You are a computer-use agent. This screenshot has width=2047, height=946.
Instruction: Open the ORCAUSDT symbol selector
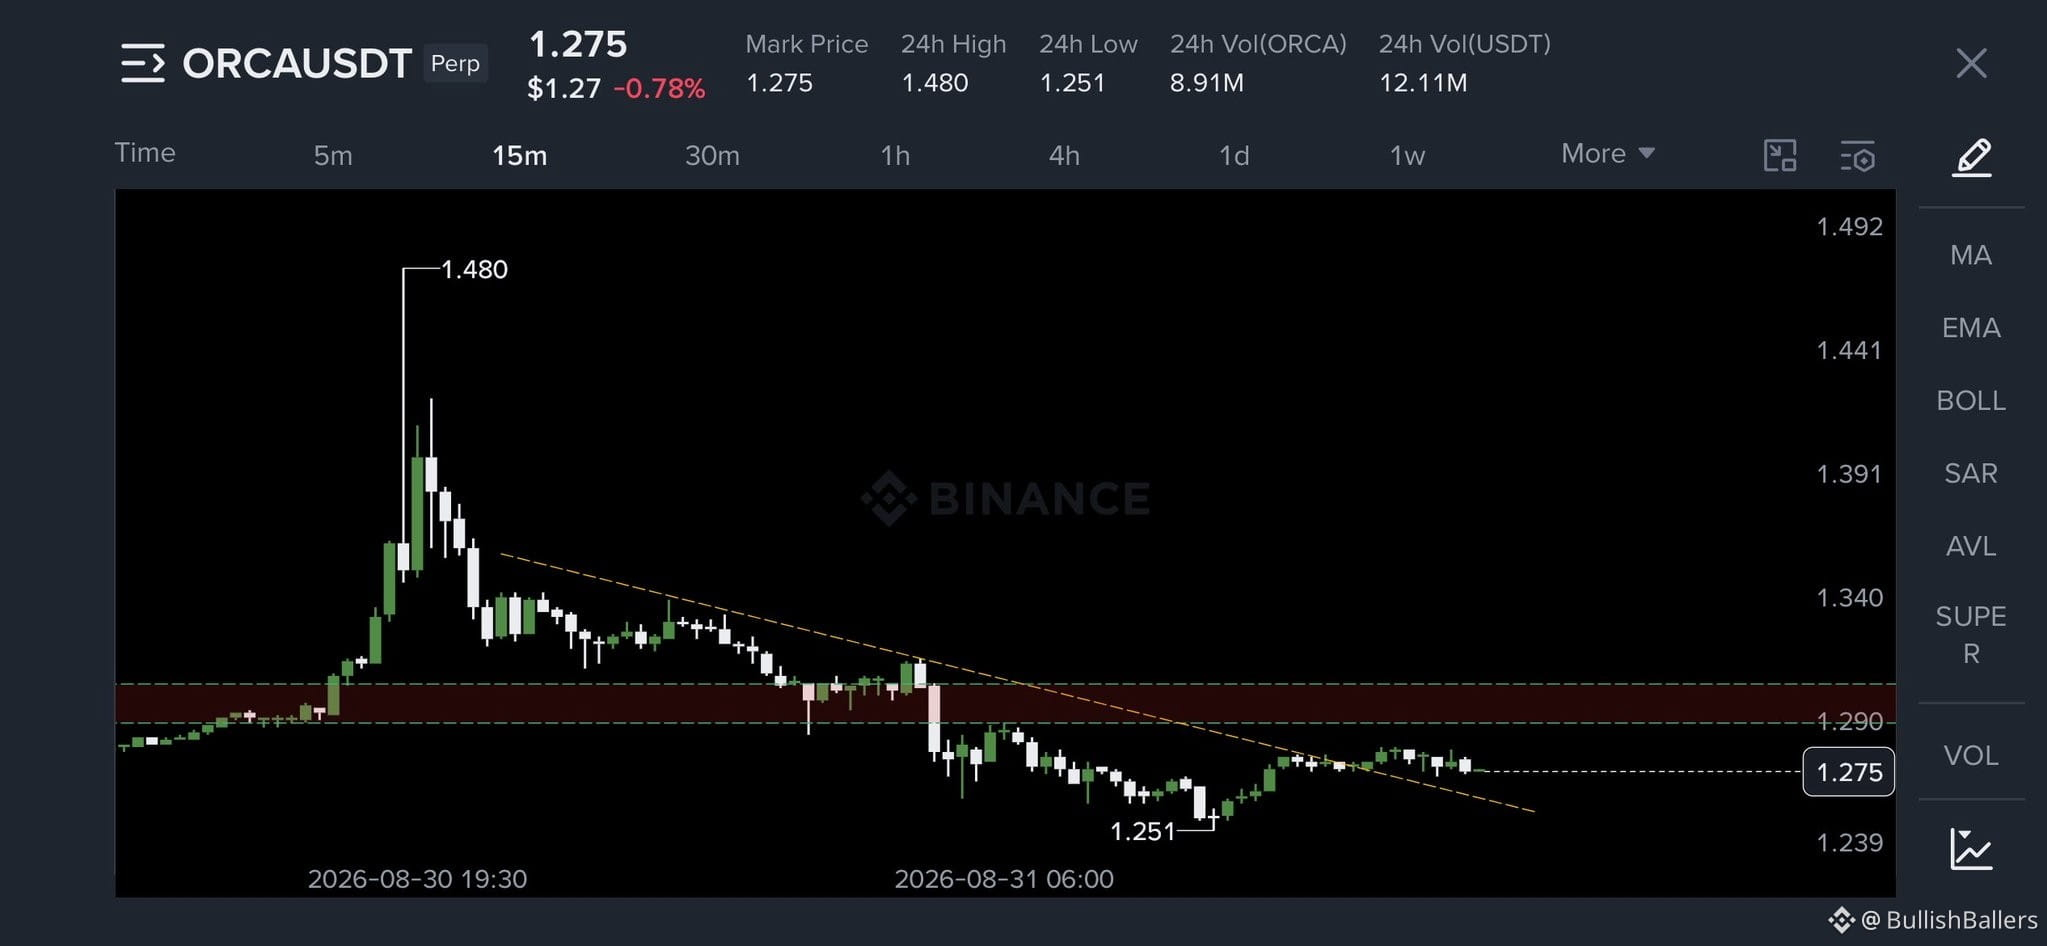[x=297, y=63]
